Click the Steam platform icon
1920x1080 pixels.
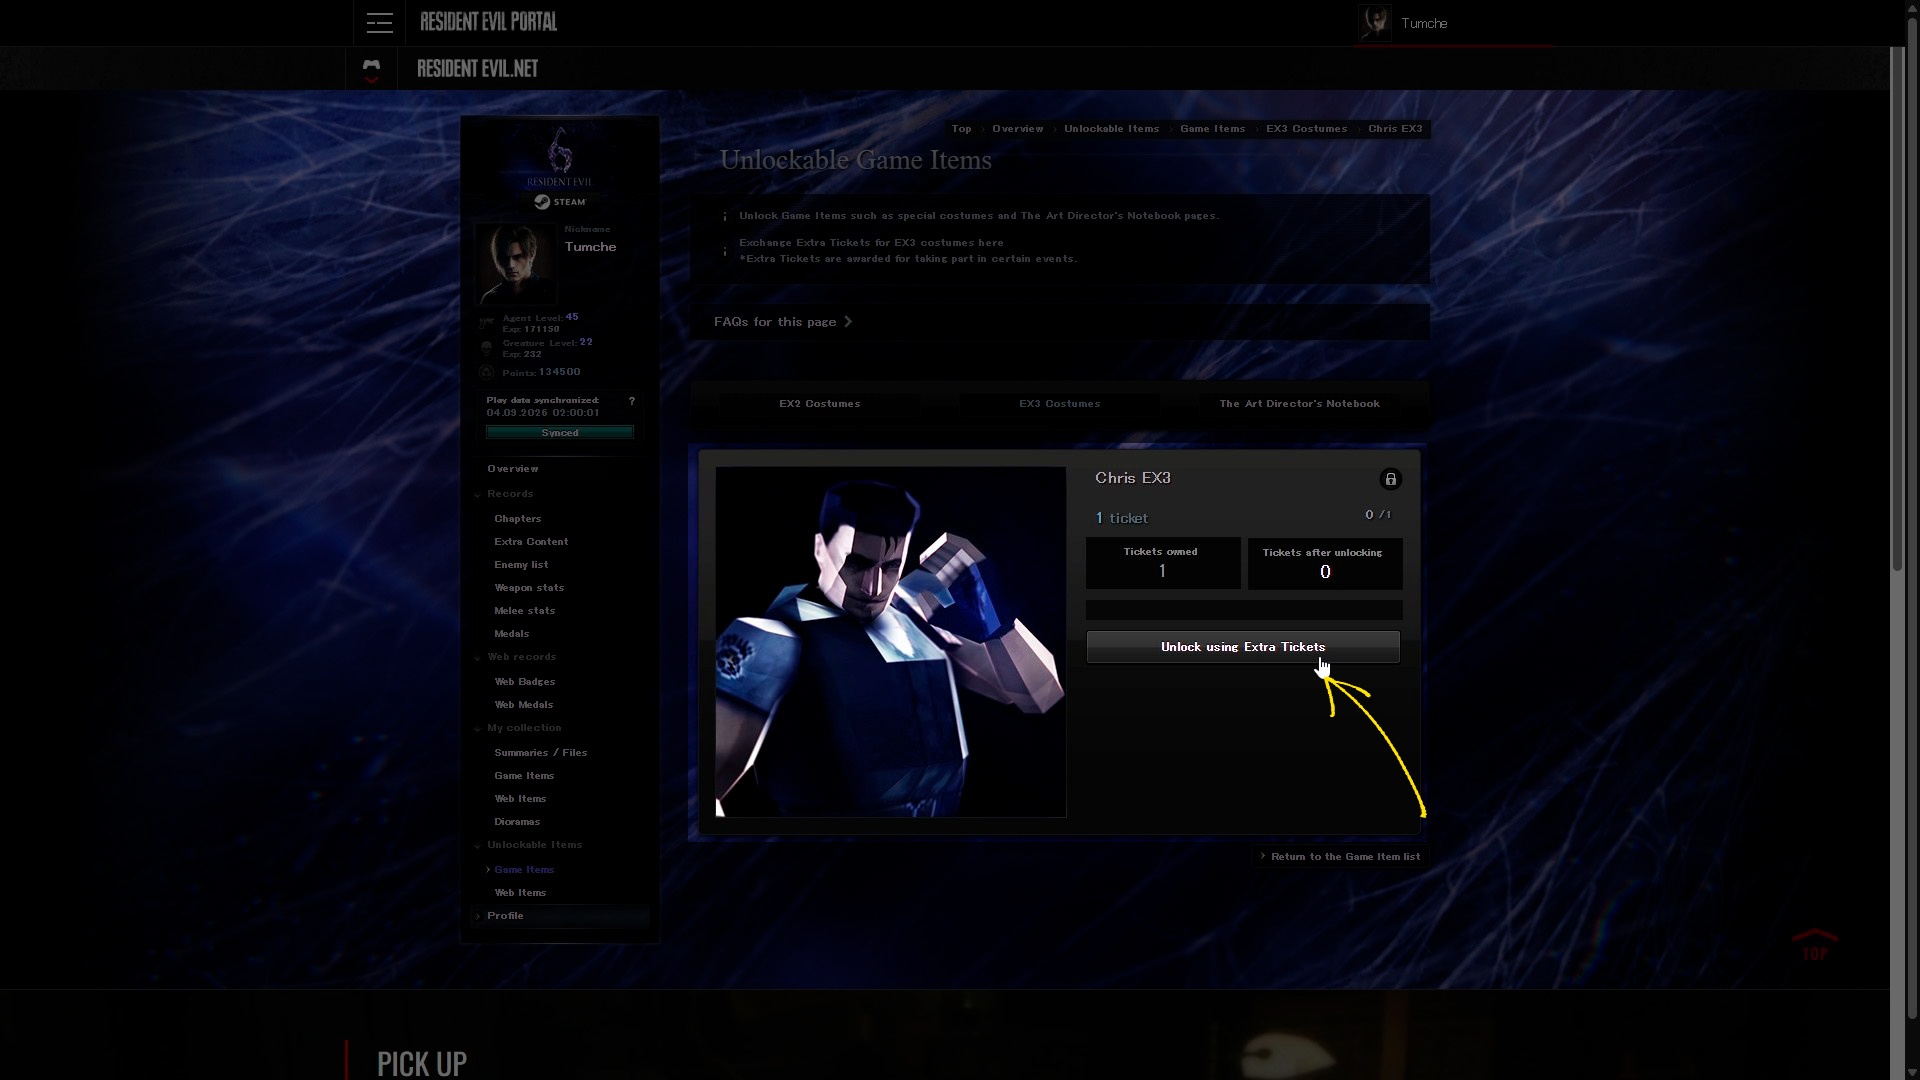560,202
